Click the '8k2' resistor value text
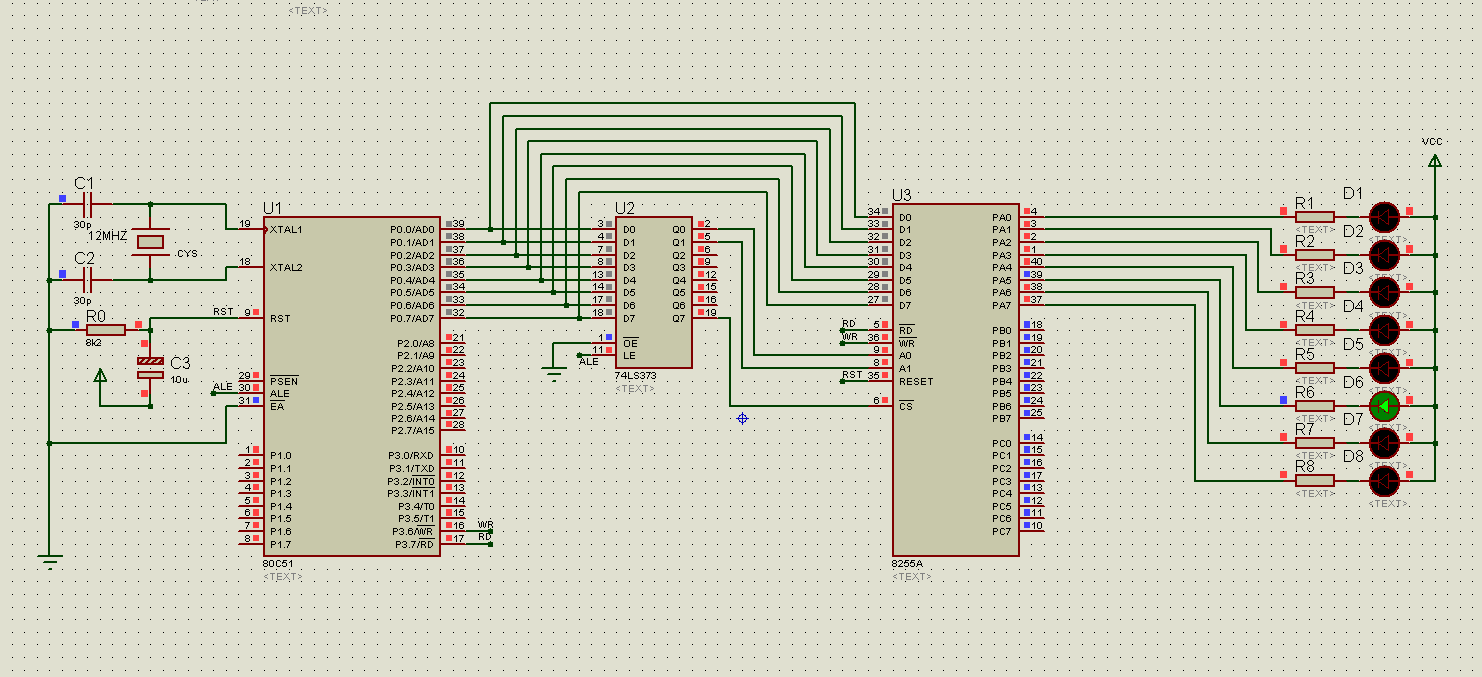The width and height of the screenshot is (1482, 677). tap(93, 342)
